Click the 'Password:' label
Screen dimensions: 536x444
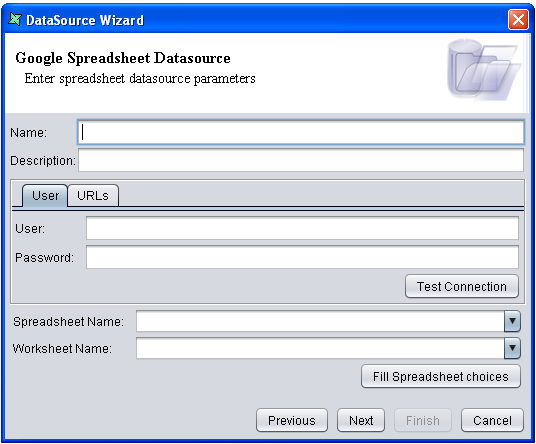pos(44,258)
